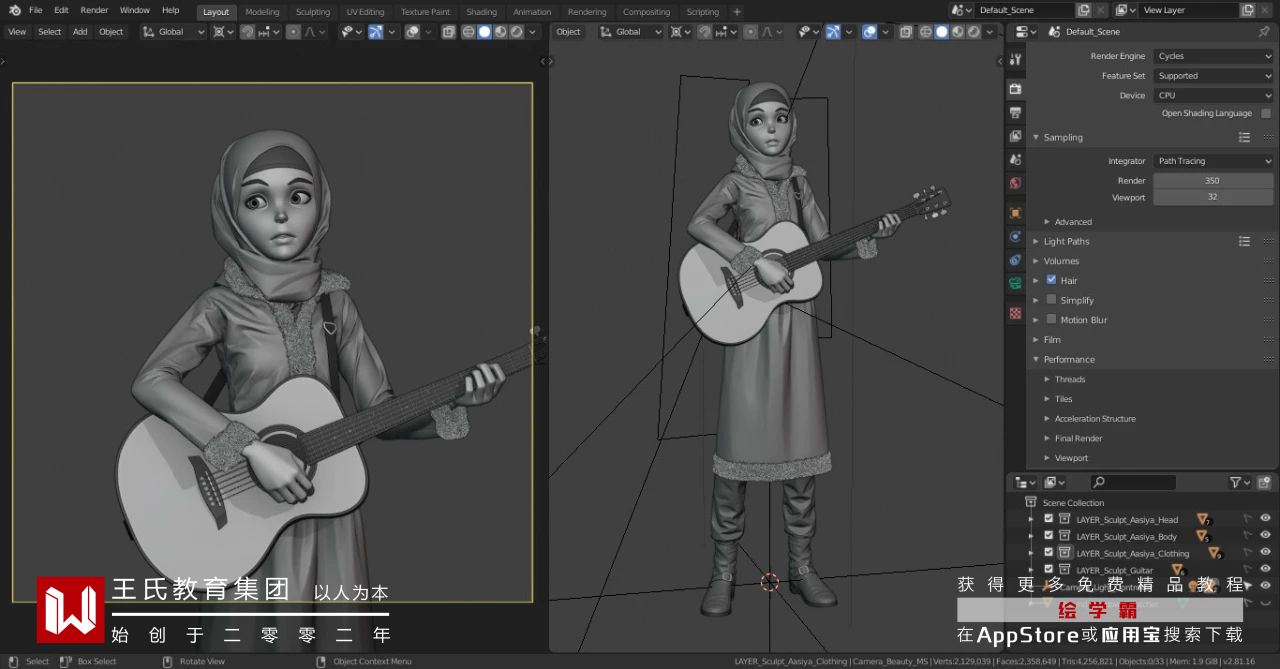
Task: Toggle X-ray mode in right viewport
Action: point(905,32)
